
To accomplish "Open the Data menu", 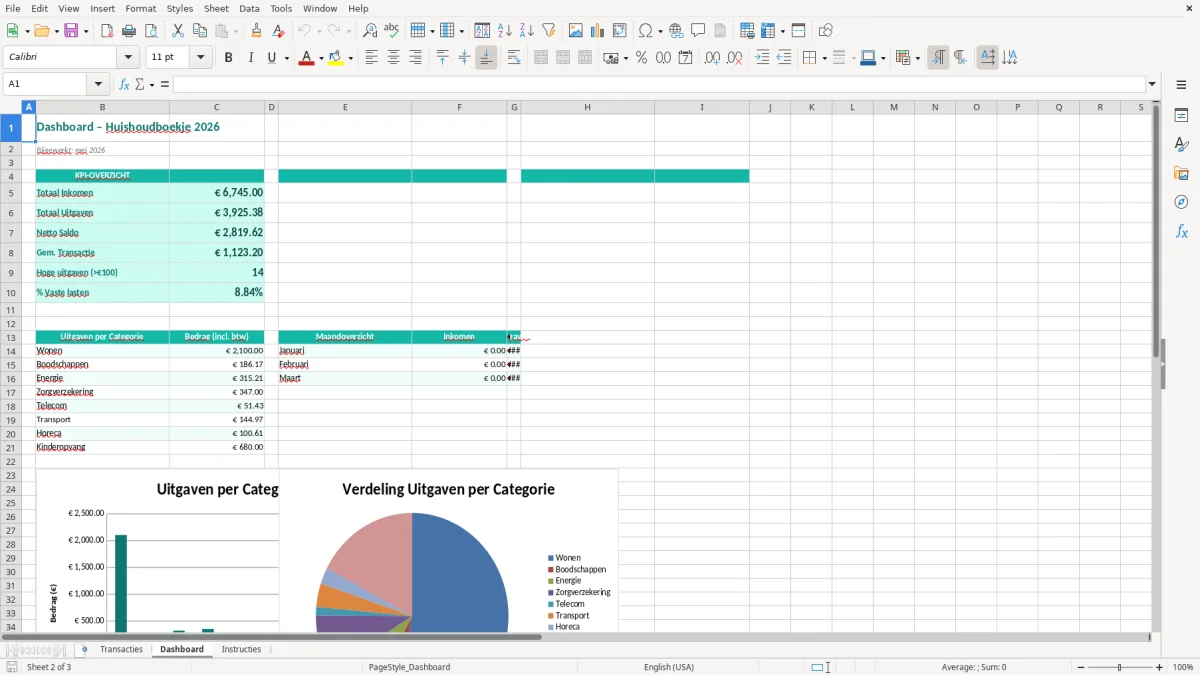I will click(x=249, y=8).
